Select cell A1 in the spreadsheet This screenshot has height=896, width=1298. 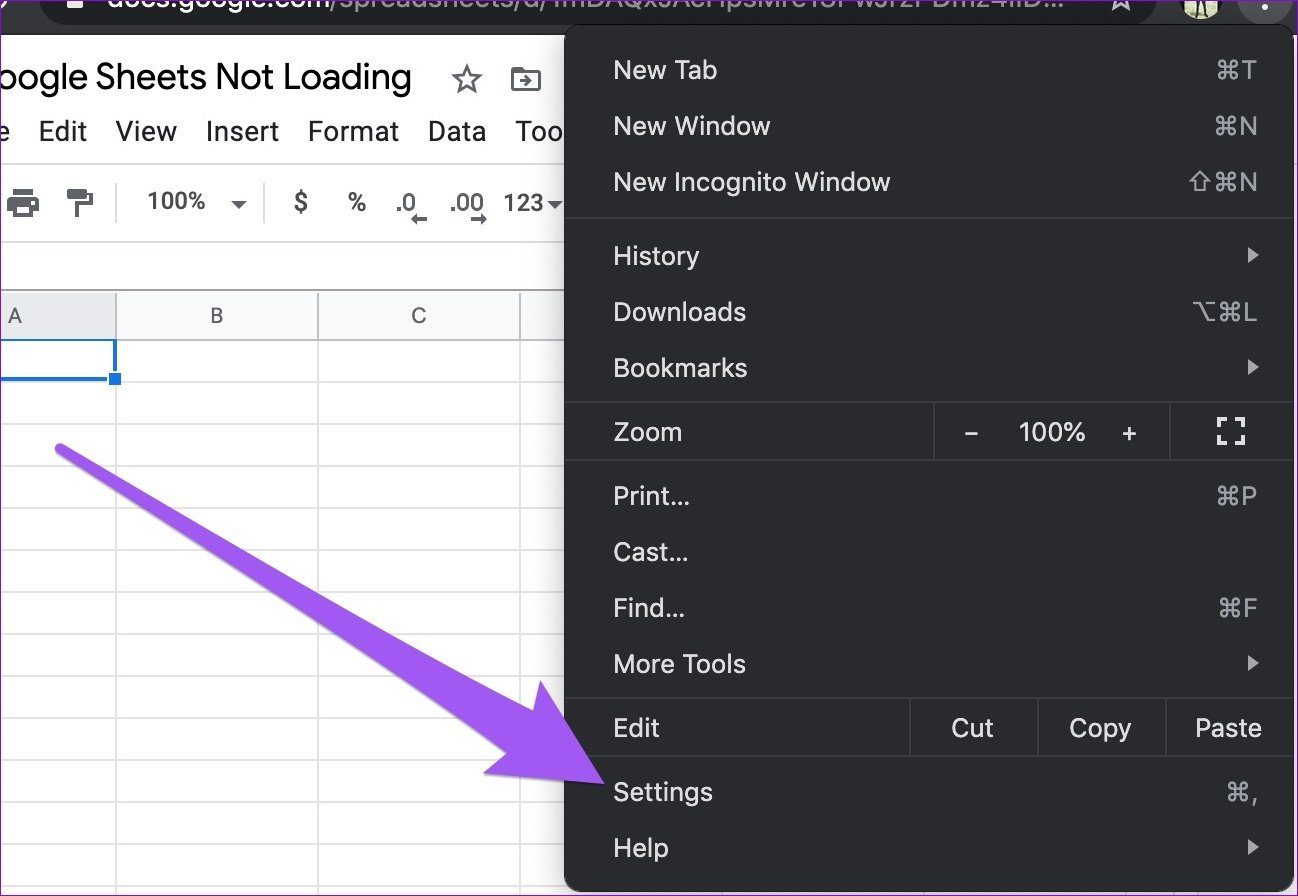55,358
